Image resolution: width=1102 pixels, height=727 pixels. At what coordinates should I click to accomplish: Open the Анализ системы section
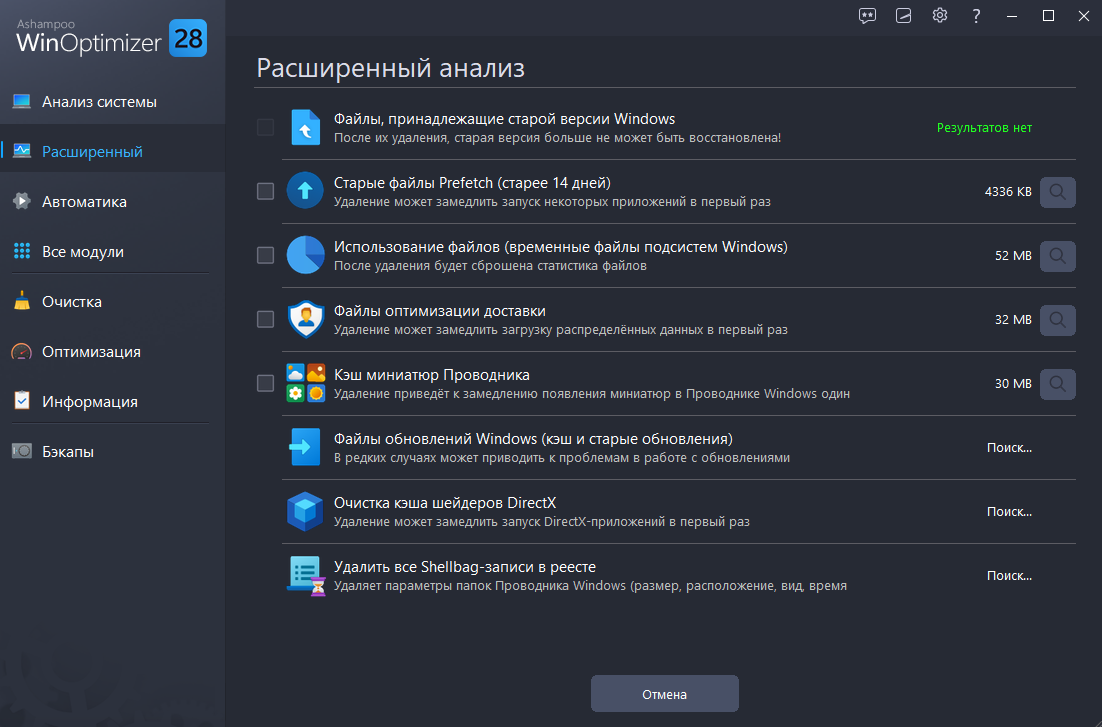[x=112, y=101]
